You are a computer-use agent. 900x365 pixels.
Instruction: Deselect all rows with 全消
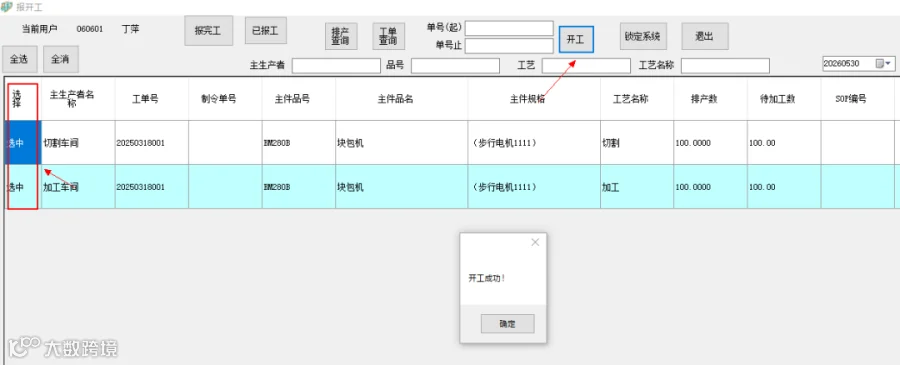click(x=61, y=59)
